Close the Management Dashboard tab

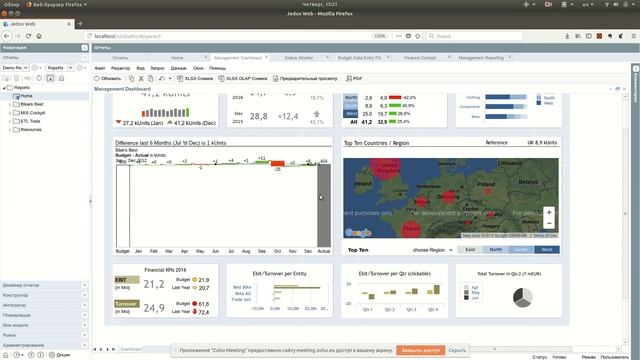coord(267,57)
